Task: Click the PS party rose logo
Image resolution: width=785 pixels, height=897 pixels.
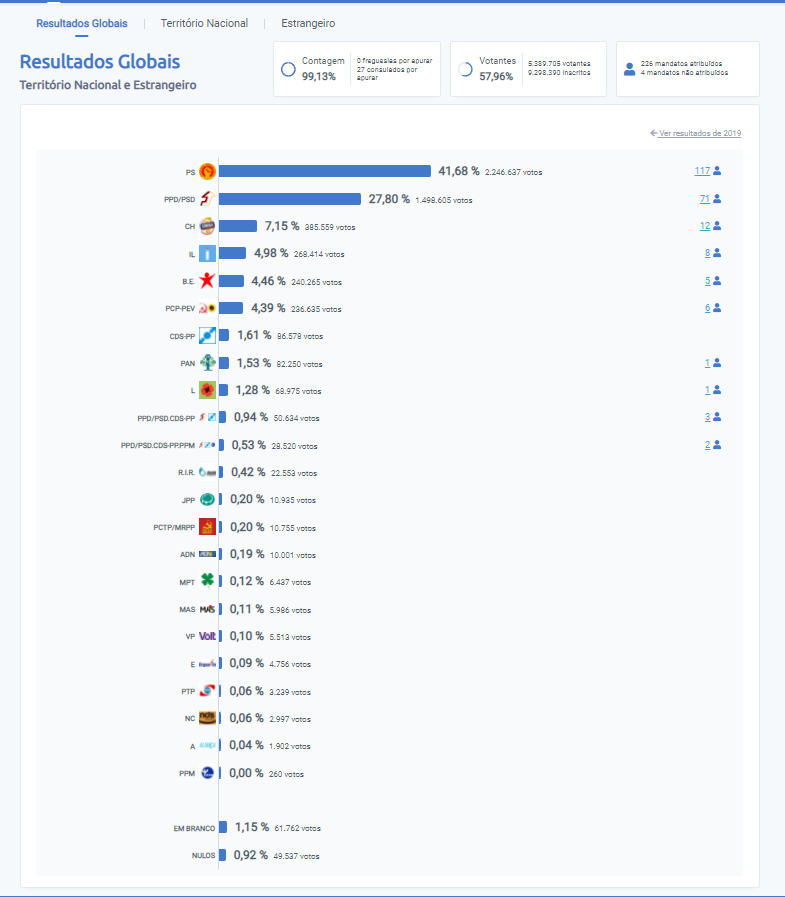Action: point(207,171)
